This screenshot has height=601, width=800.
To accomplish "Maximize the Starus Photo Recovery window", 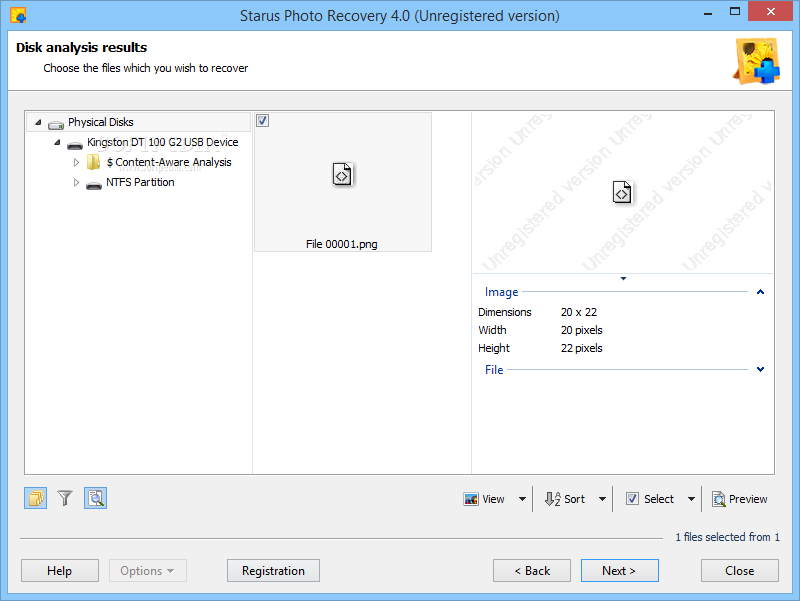I will 735,12.
